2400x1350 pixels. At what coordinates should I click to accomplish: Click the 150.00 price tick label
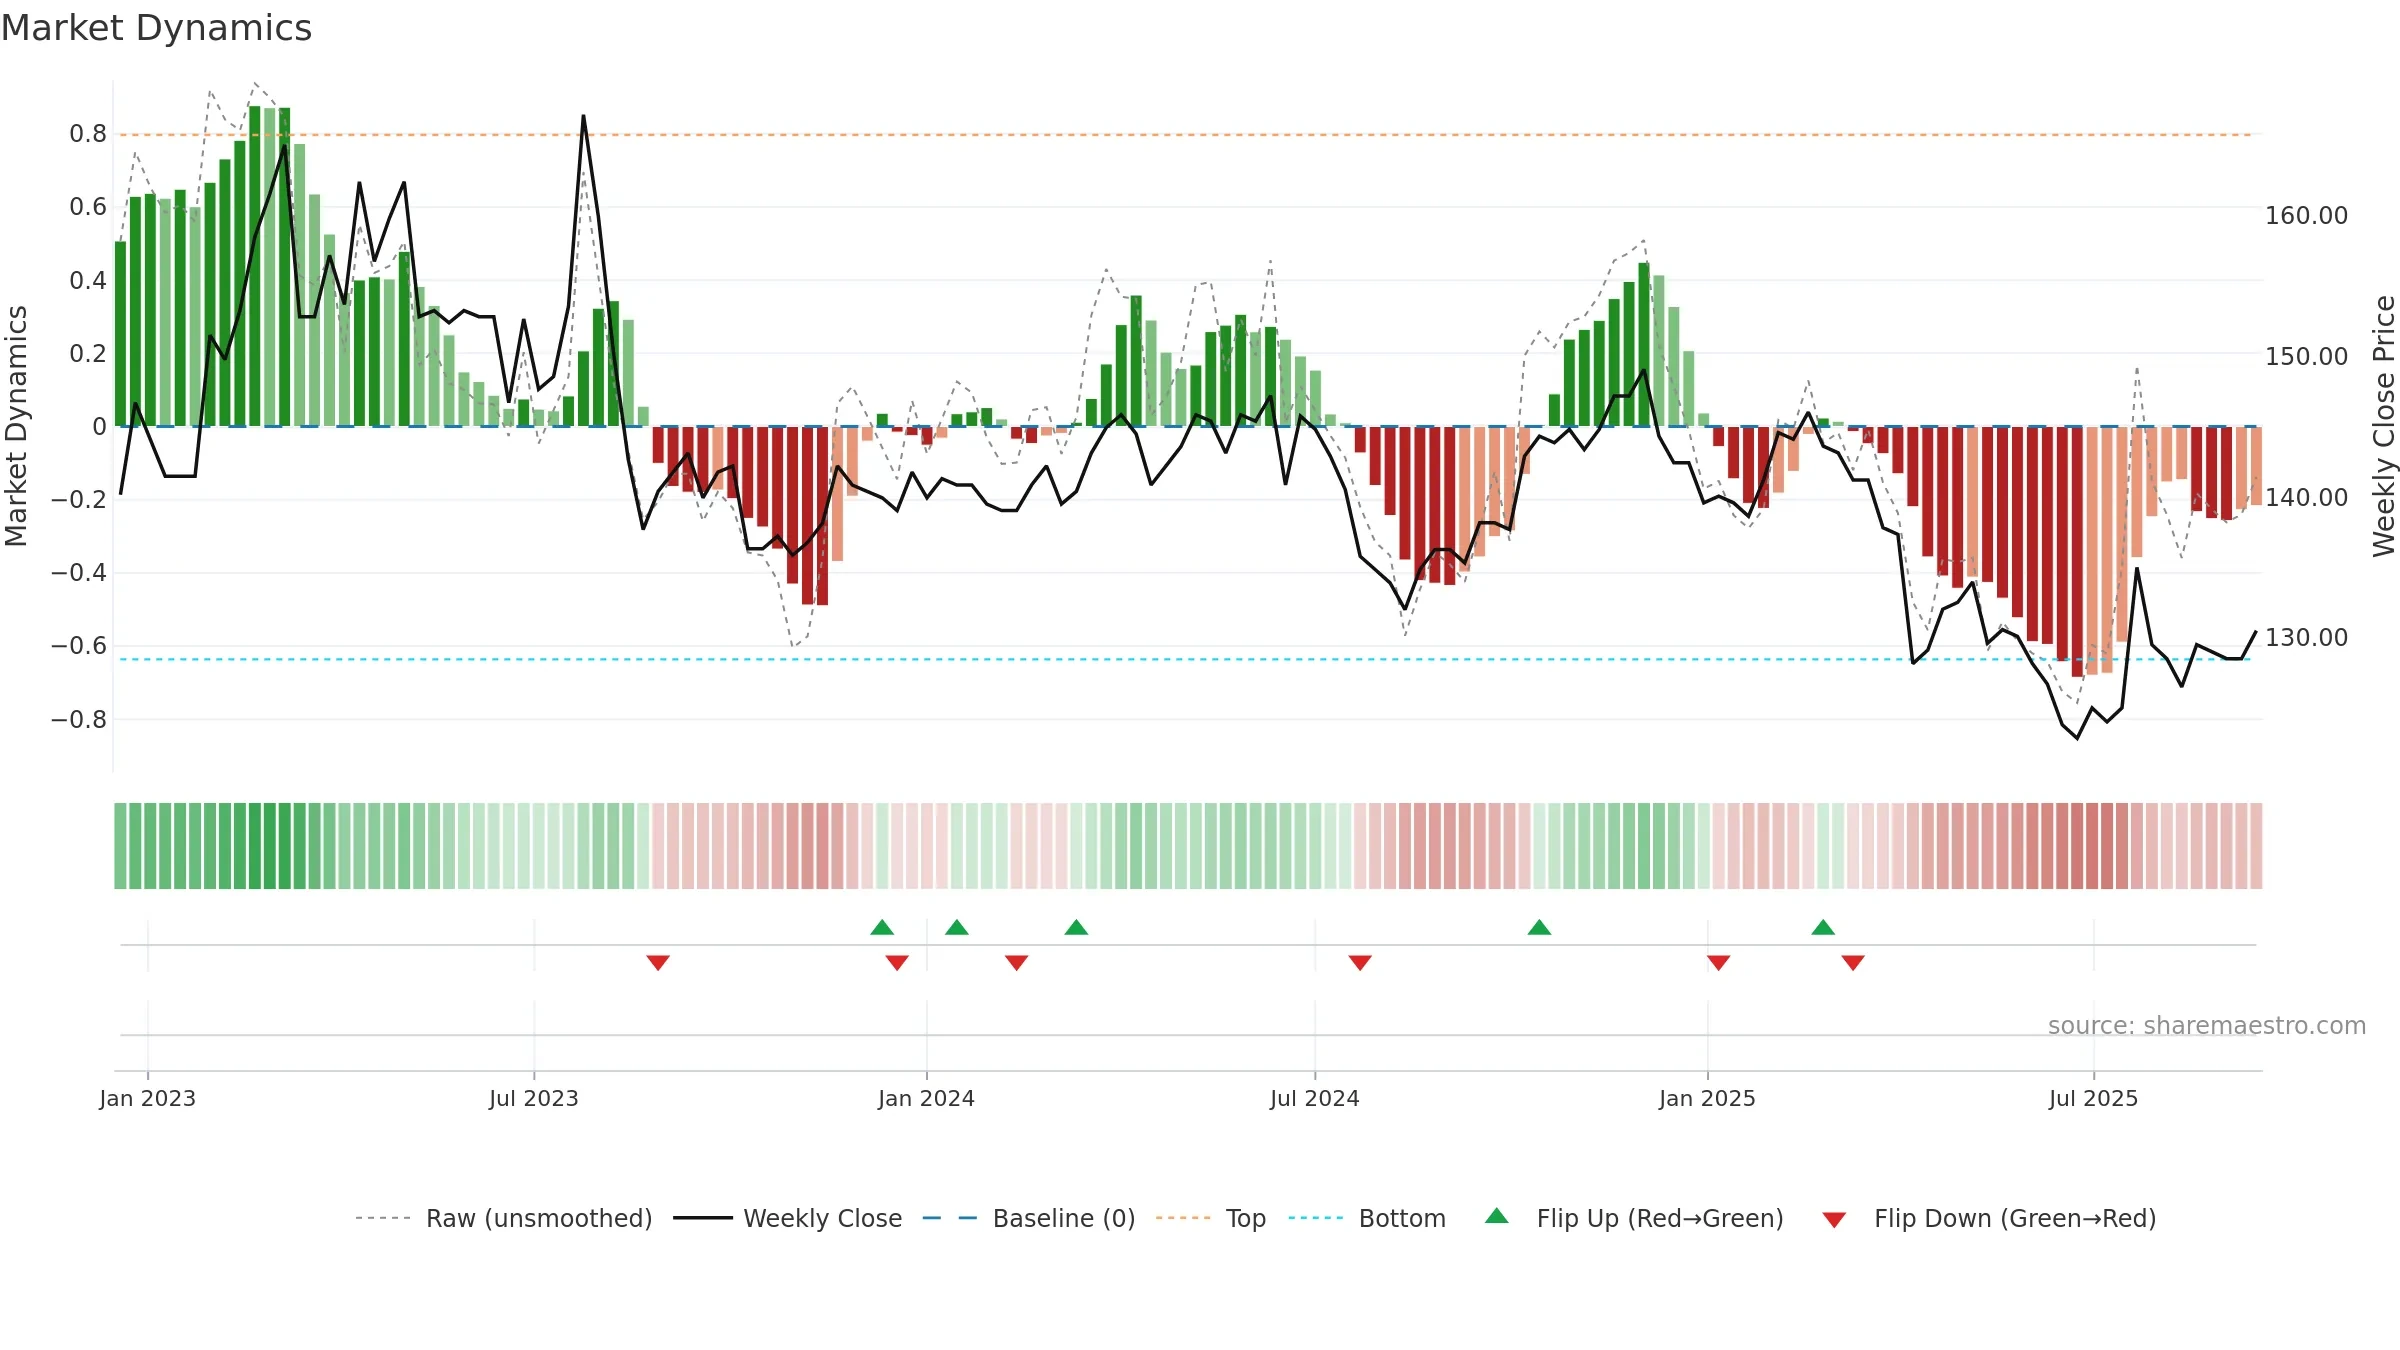pos(2307,356)
